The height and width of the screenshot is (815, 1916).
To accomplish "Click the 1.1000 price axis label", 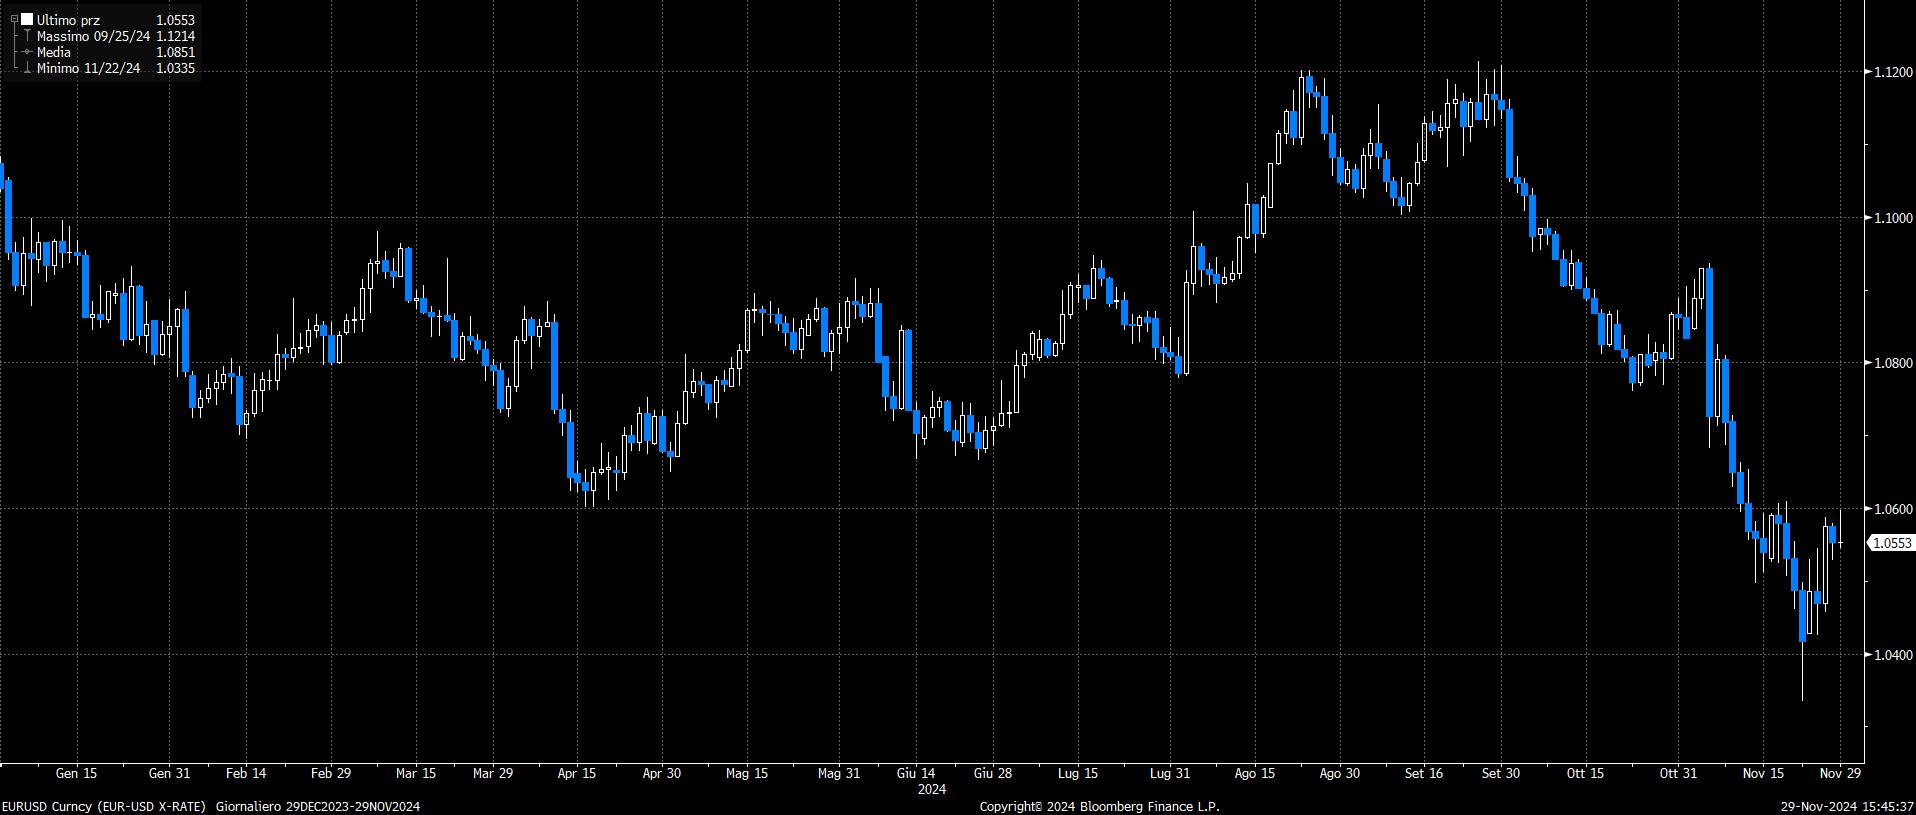I will (1891, 218).
